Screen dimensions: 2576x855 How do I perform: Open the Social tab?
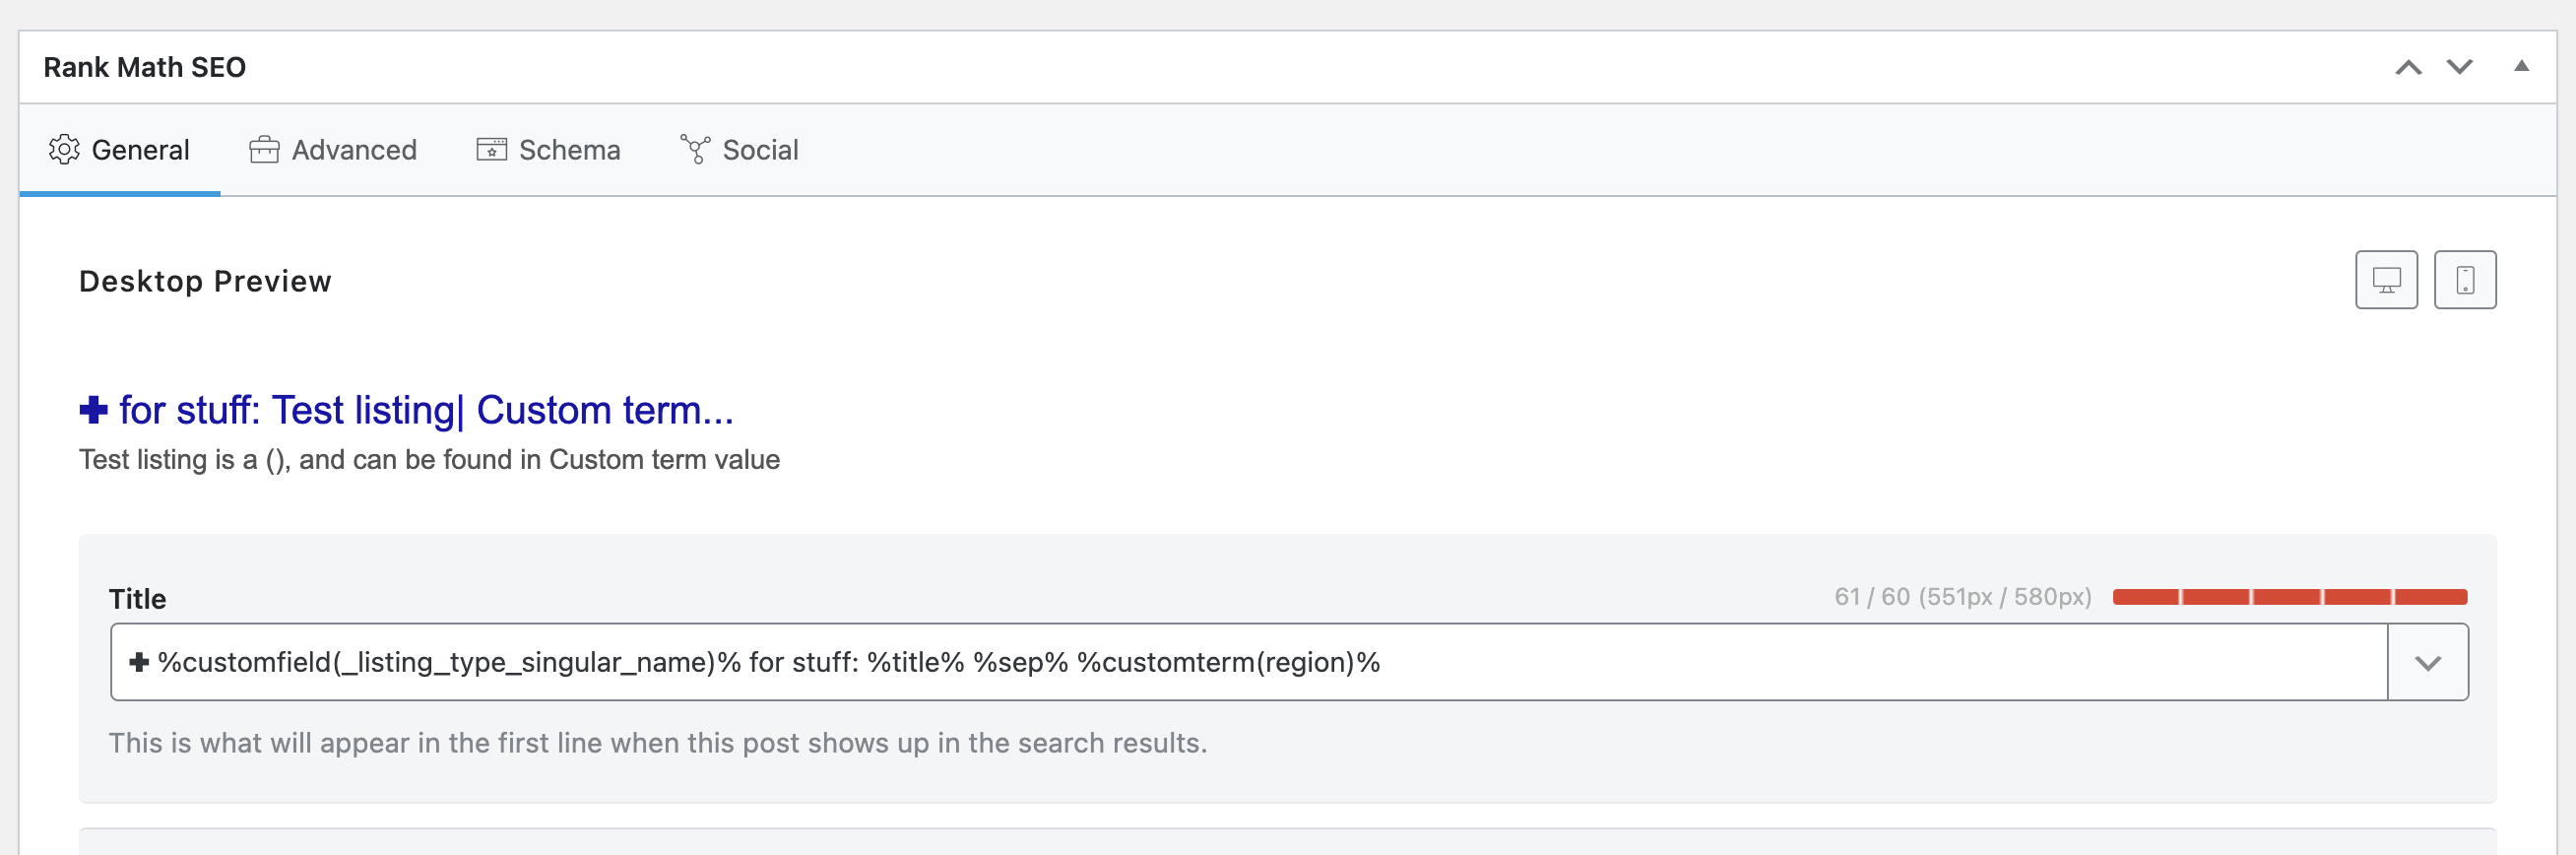click(739, 150)
